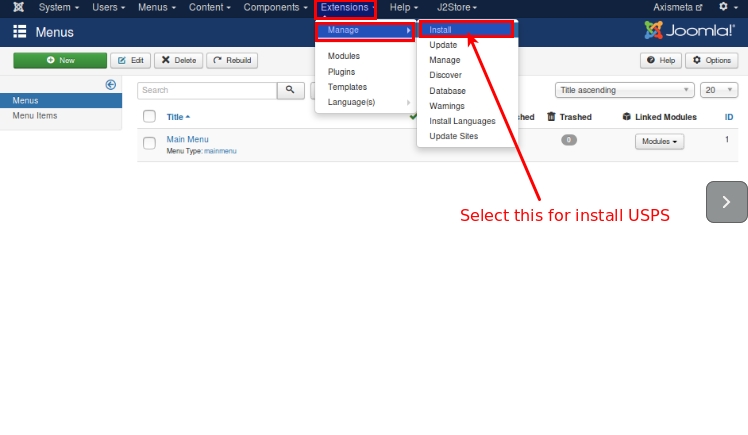Select Menu Items in the left sidebar
748x435 pixels.
[x=61, y=115]
